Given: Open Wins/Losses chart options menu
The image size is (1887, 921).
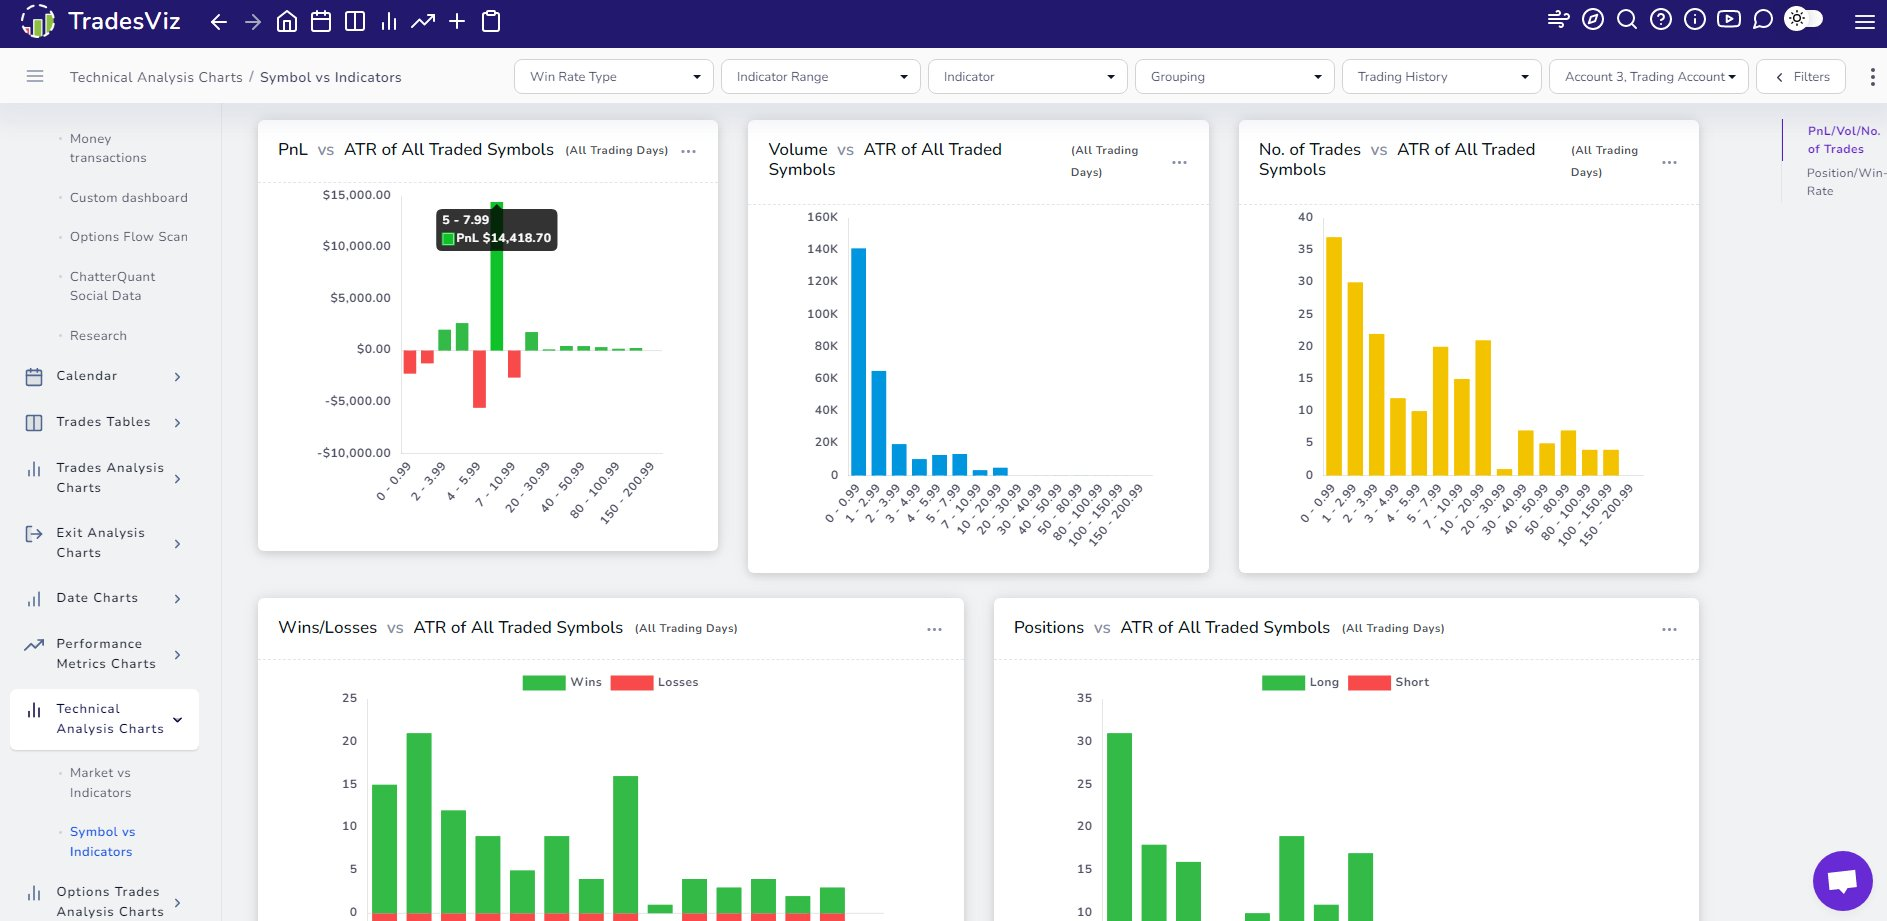Looking at the screenshot, I should 934,629.
